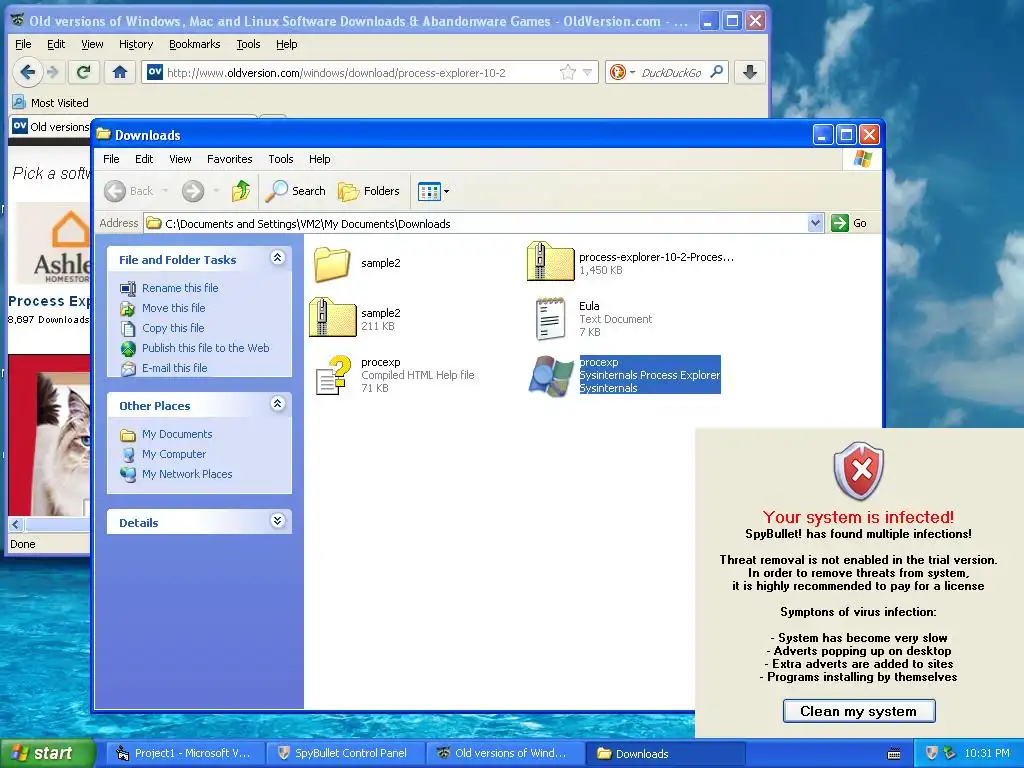Switch to Old versions of Wind... taskbar item

(x=505, y=753)
